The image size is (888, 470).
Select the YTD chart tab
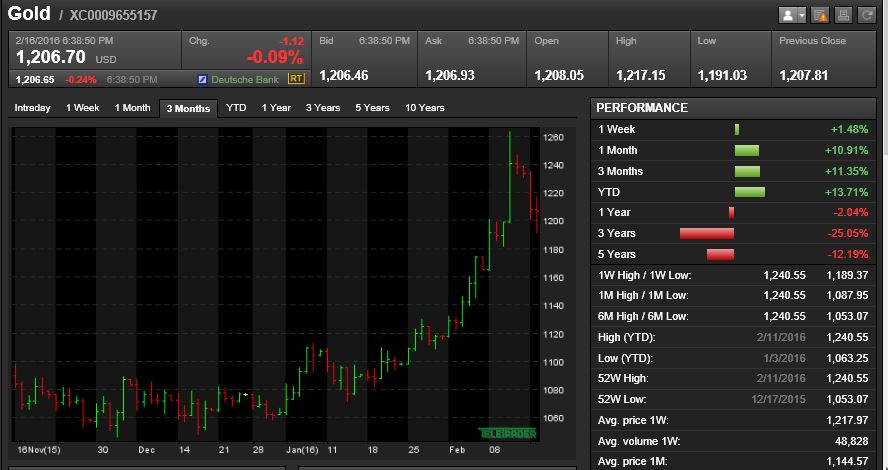236,108
